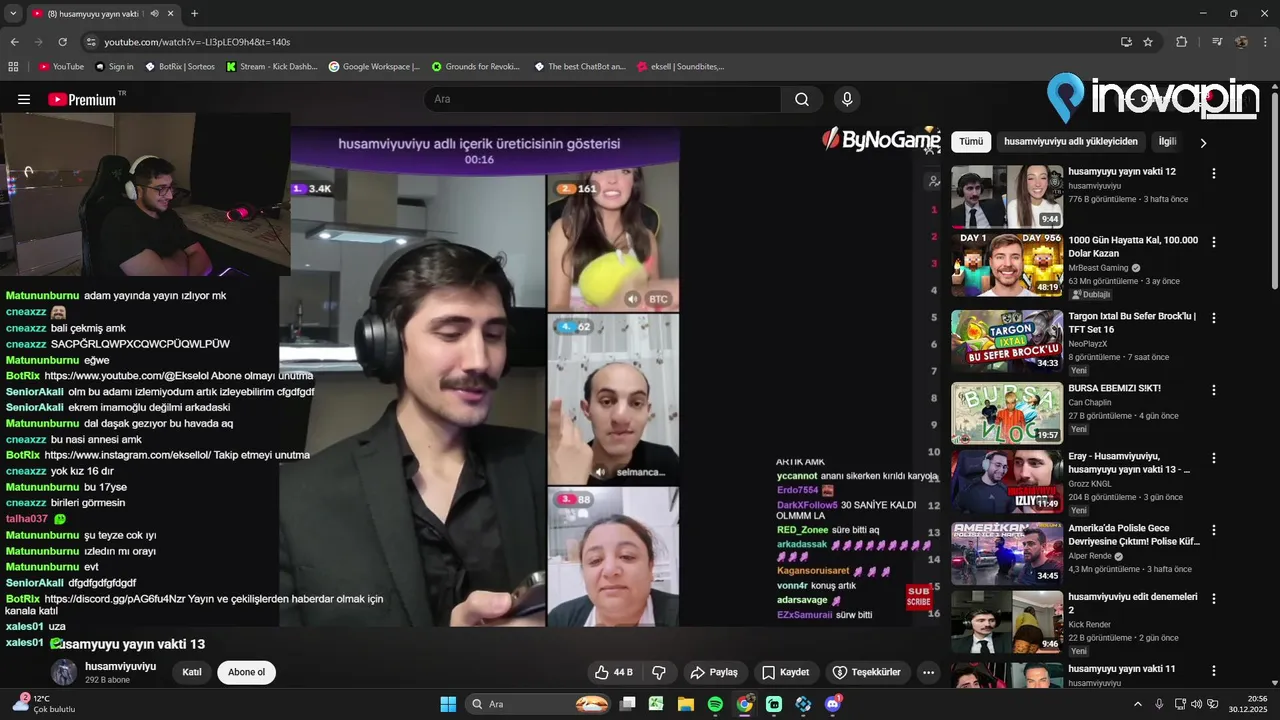Dislike the video with thumbs down

pos(659,672)
